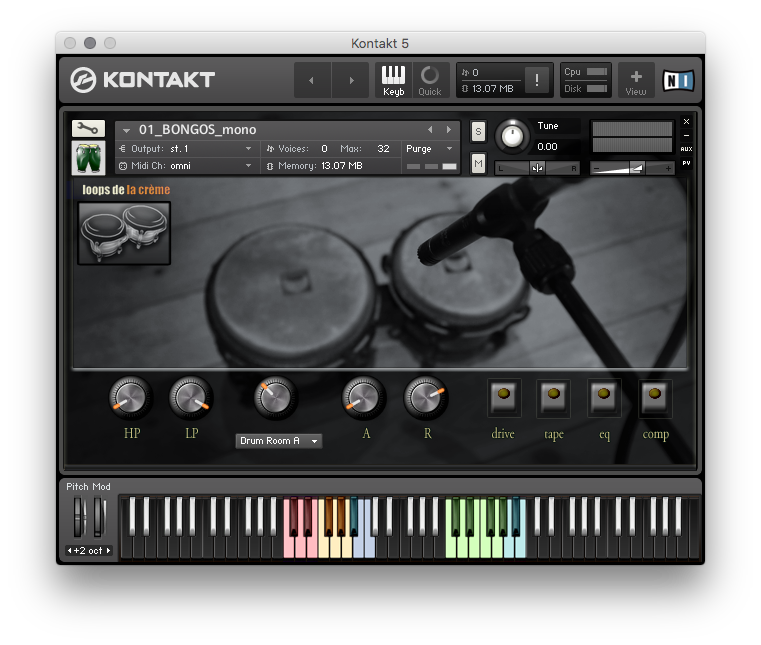Click the Mod wheel
The height and width of the screenshot is (645, 761).
click(x=99, y=517)
